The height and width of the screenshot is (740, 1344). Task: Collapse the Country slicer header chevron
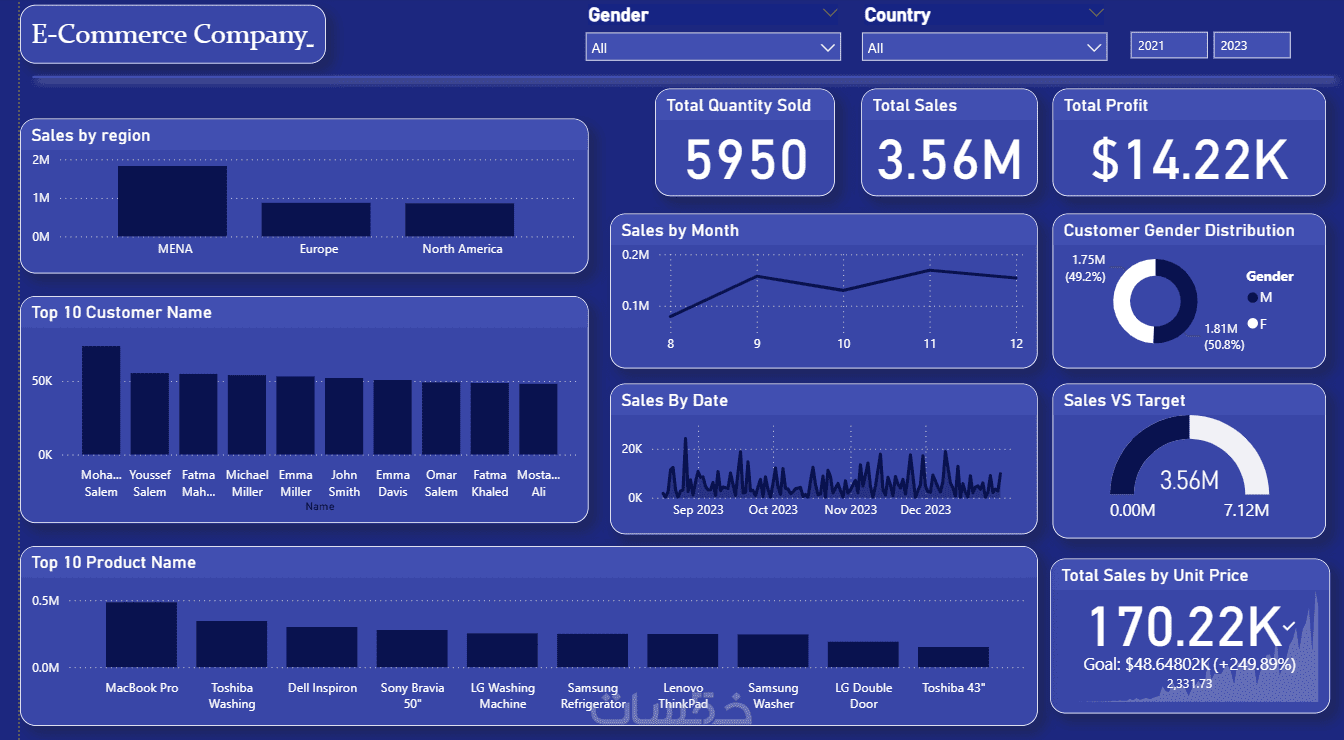(1097, 14)
